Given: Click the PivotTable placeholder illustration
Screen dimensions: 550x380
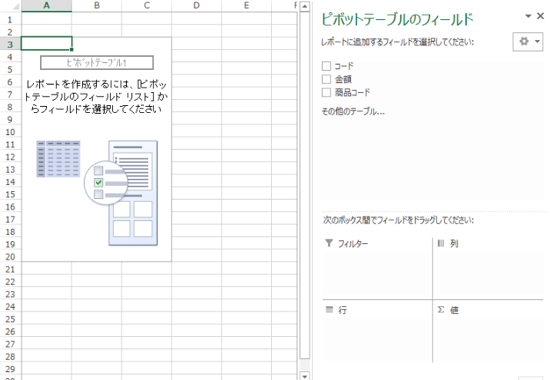Looking at the screenshot, I should coord(97,193).
